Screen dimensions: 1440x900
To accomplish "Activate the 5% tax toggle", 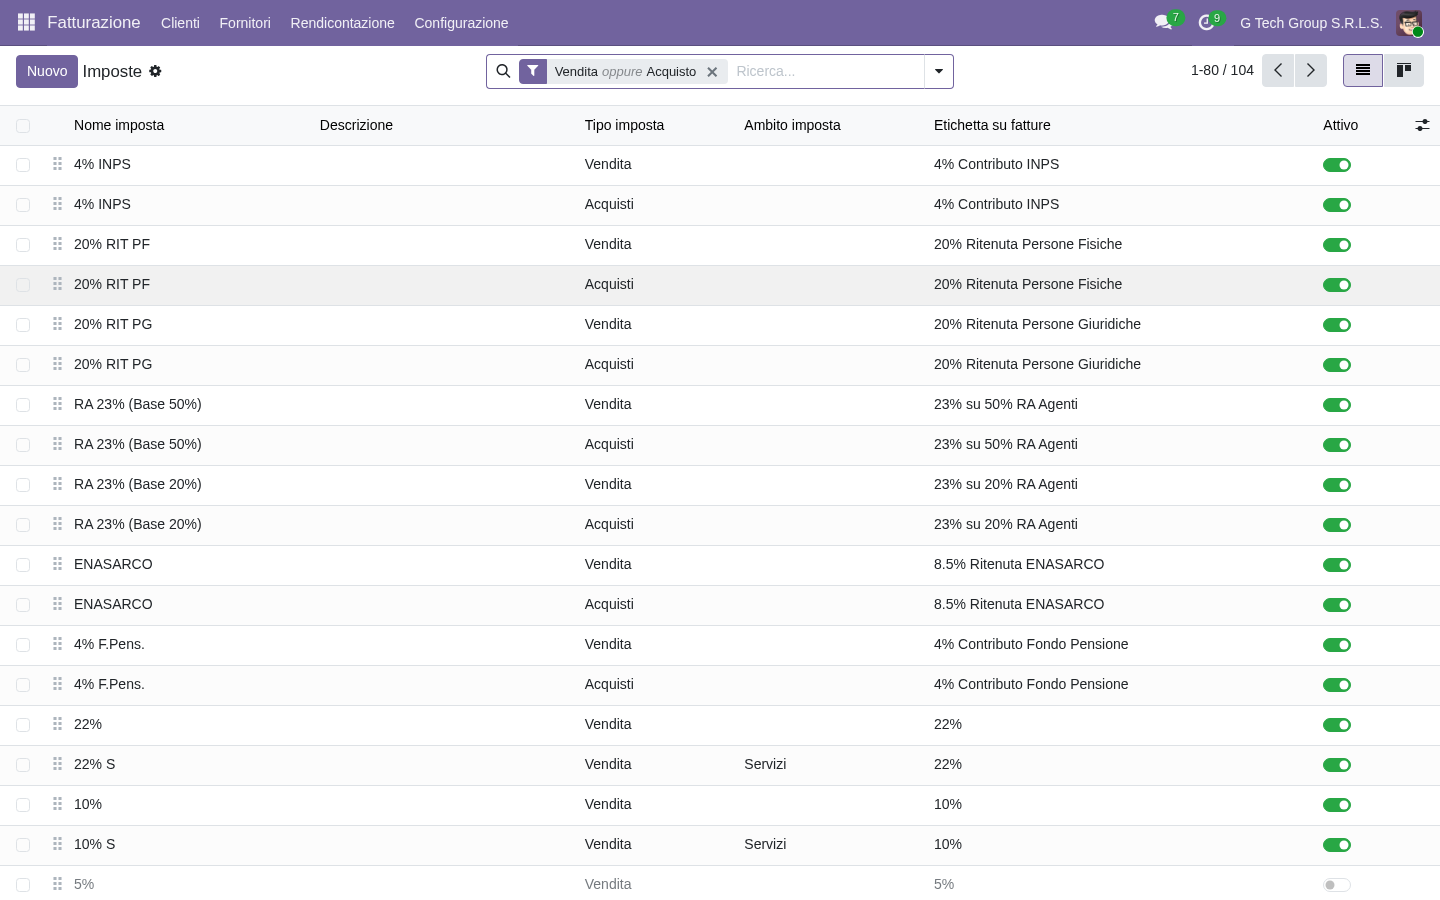I will 1337,885.
